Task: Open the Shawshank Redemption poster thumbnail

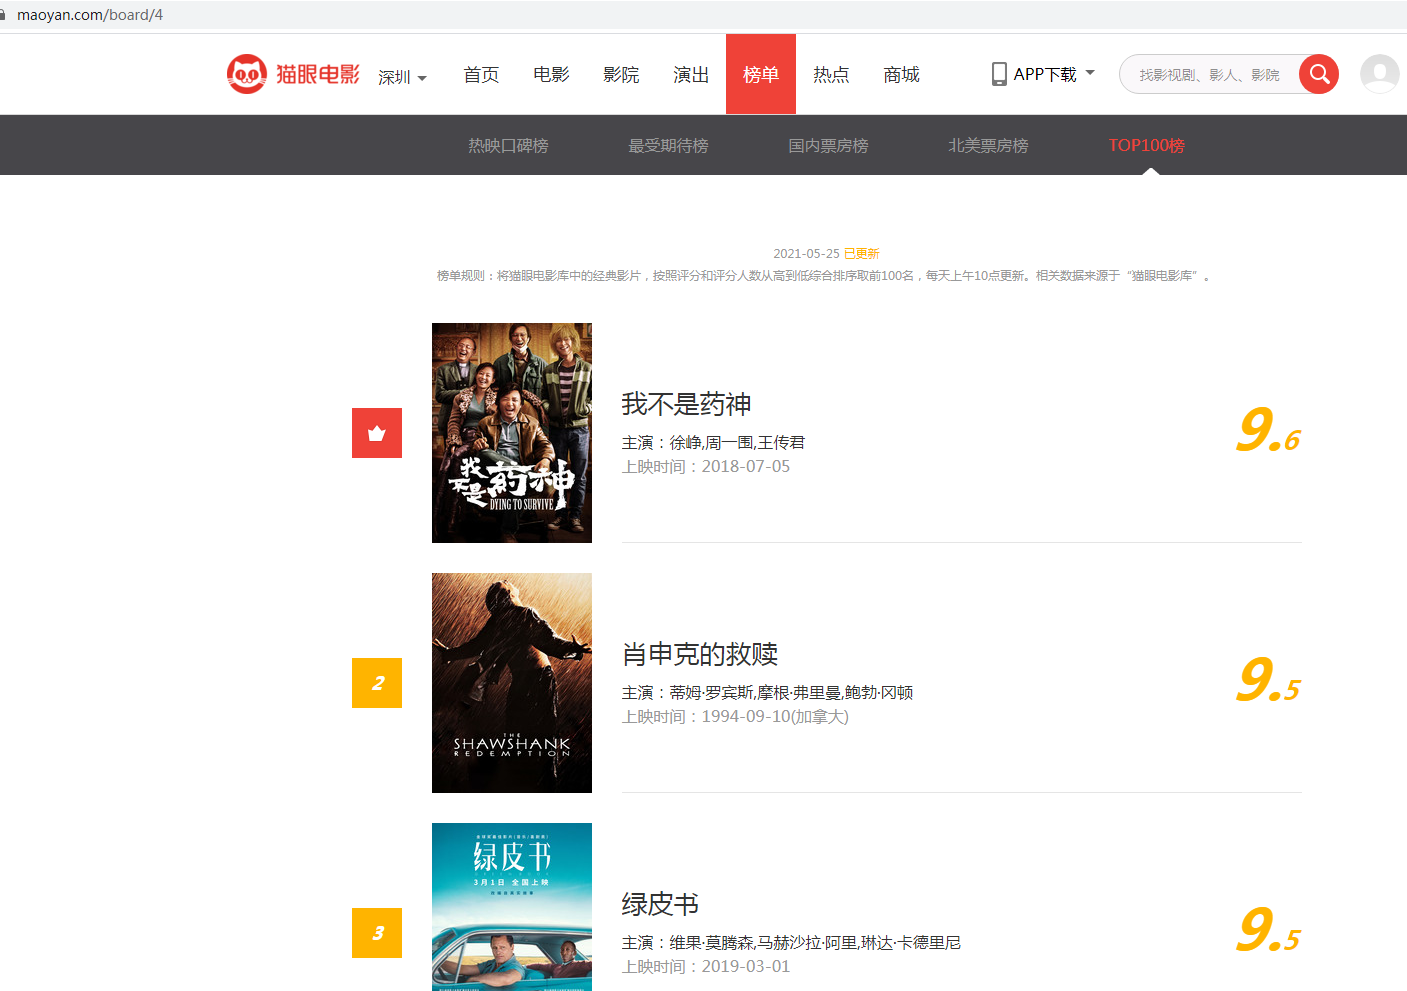Action: [512, 683]
